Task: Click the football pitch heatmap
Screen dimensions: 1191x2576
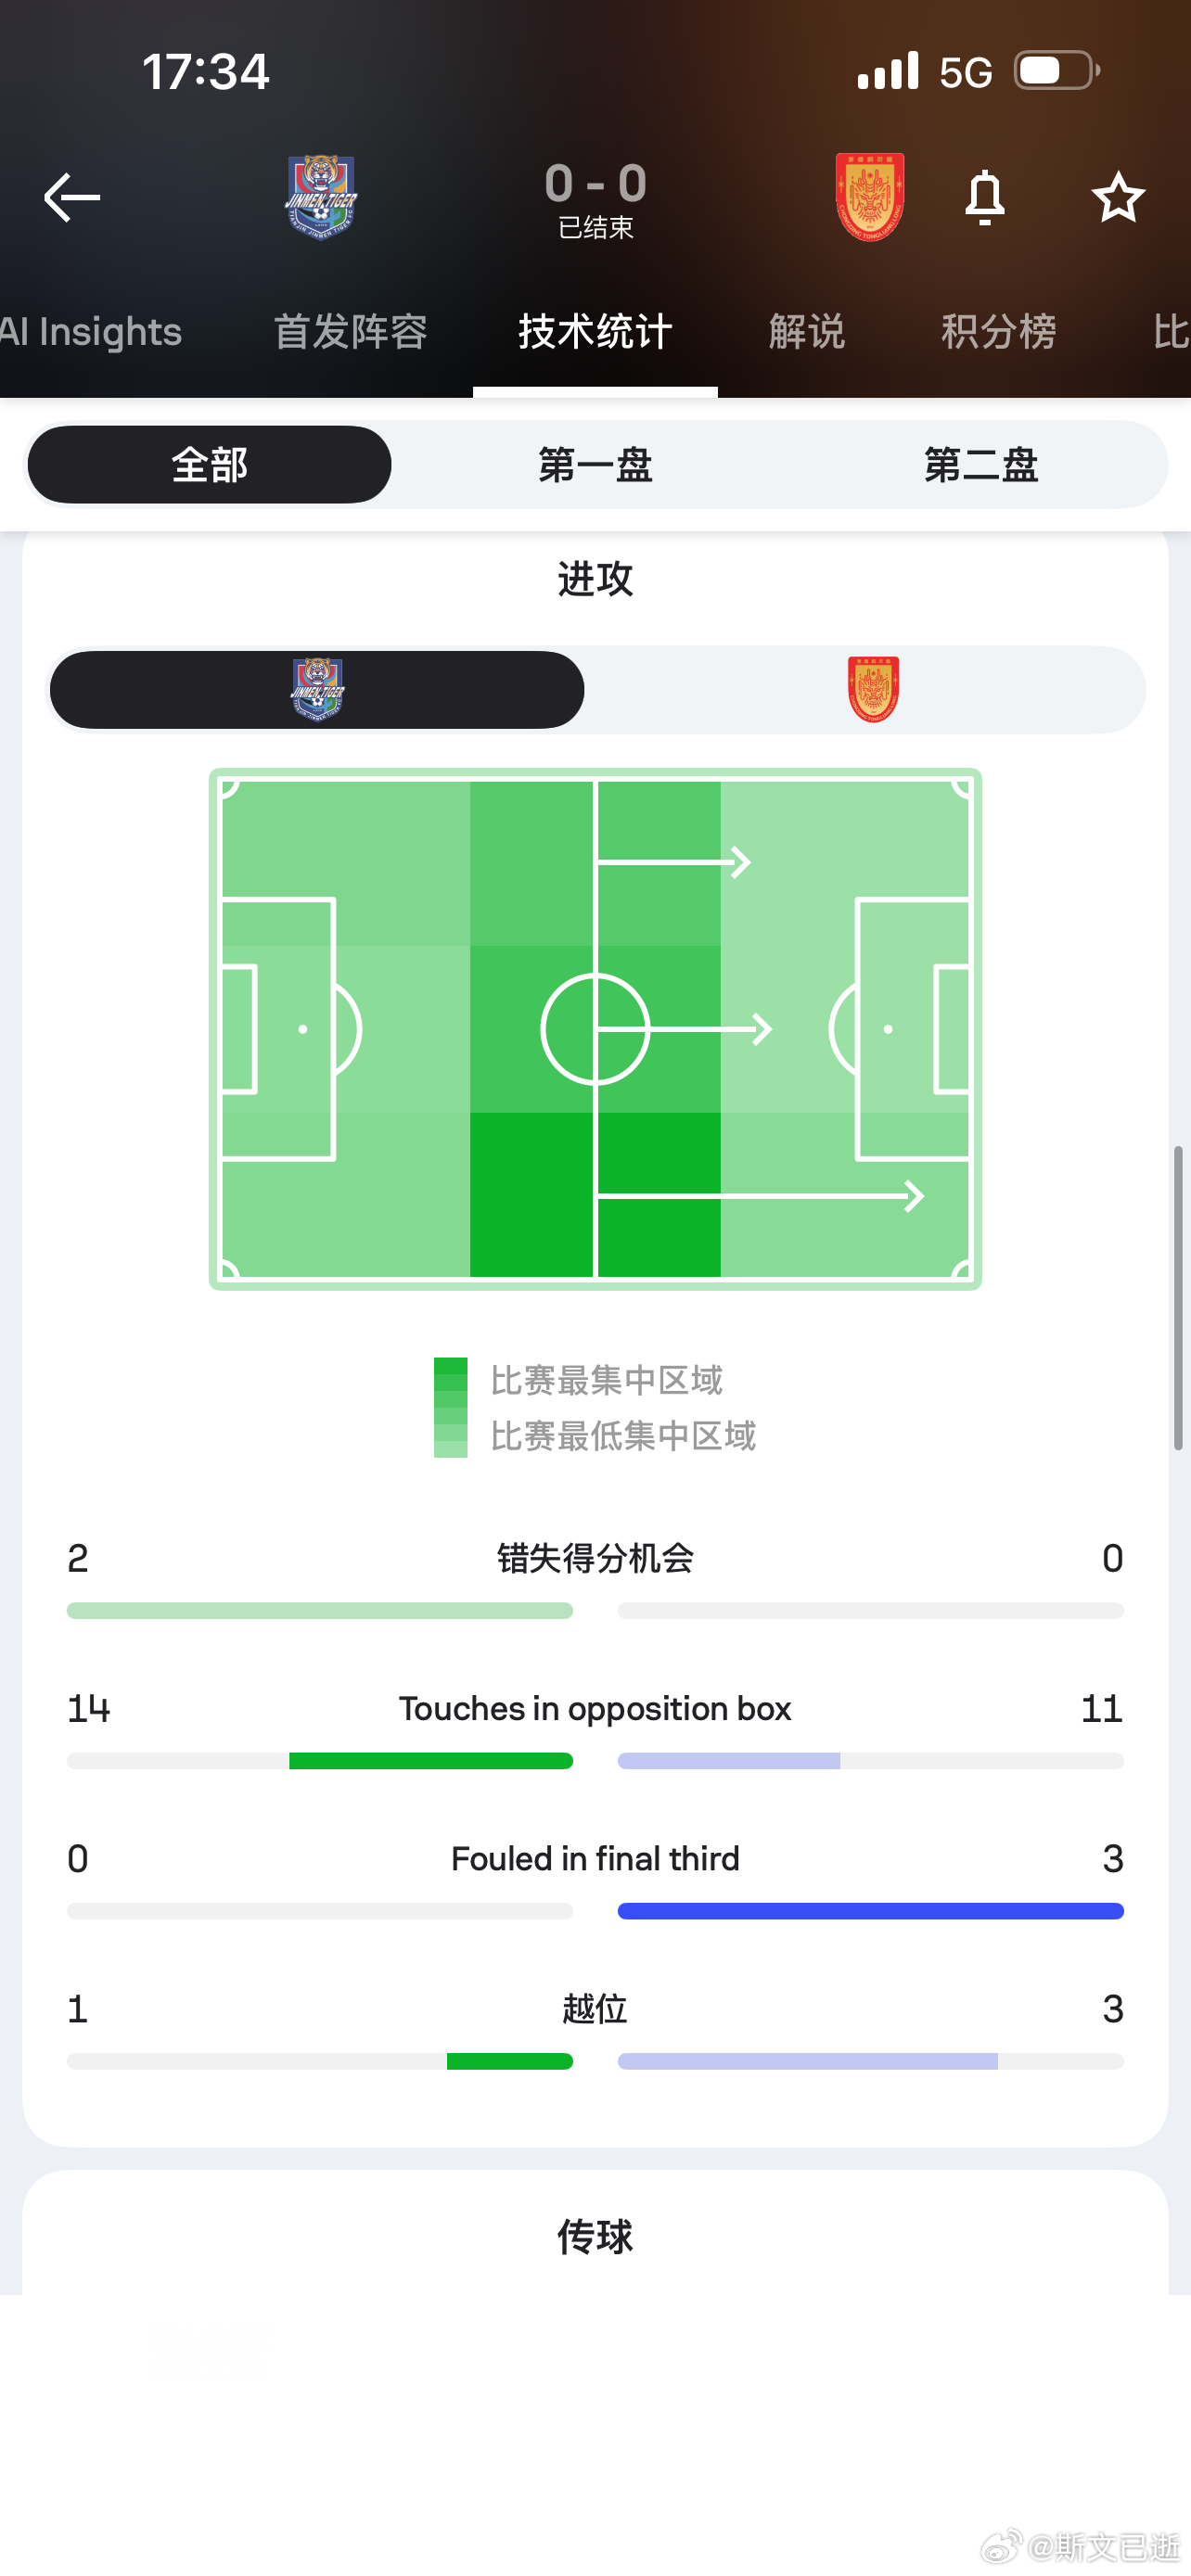Action: click(595, 1029)
